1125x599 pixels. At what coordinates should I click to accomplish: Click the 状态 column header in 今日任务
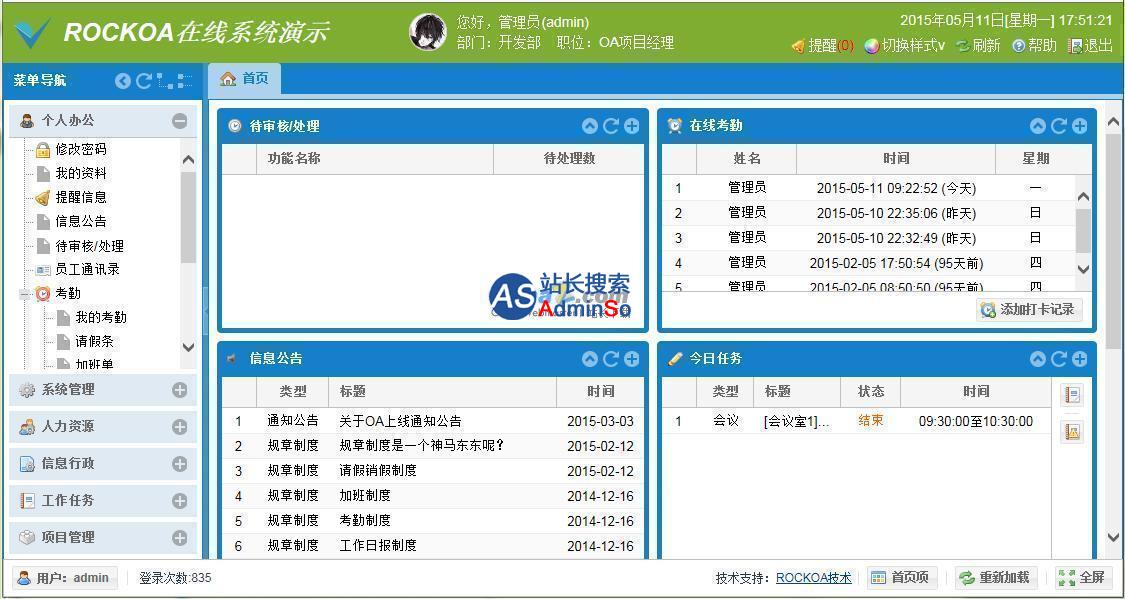870,392
